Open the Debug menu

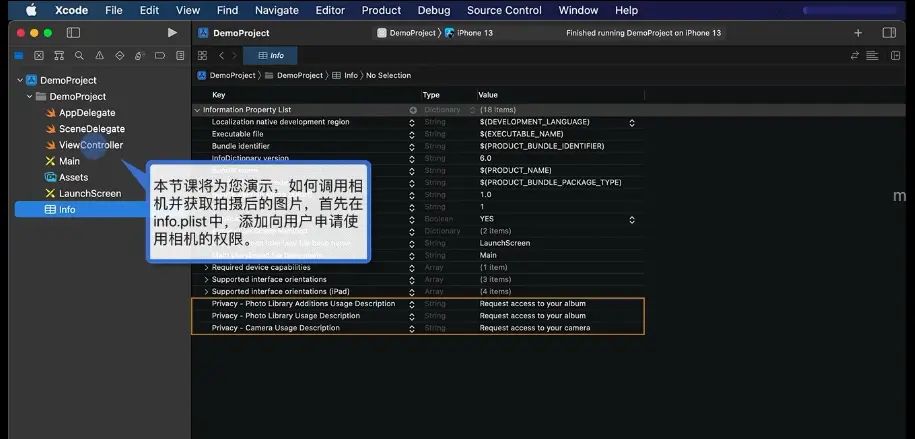[434, 10]
